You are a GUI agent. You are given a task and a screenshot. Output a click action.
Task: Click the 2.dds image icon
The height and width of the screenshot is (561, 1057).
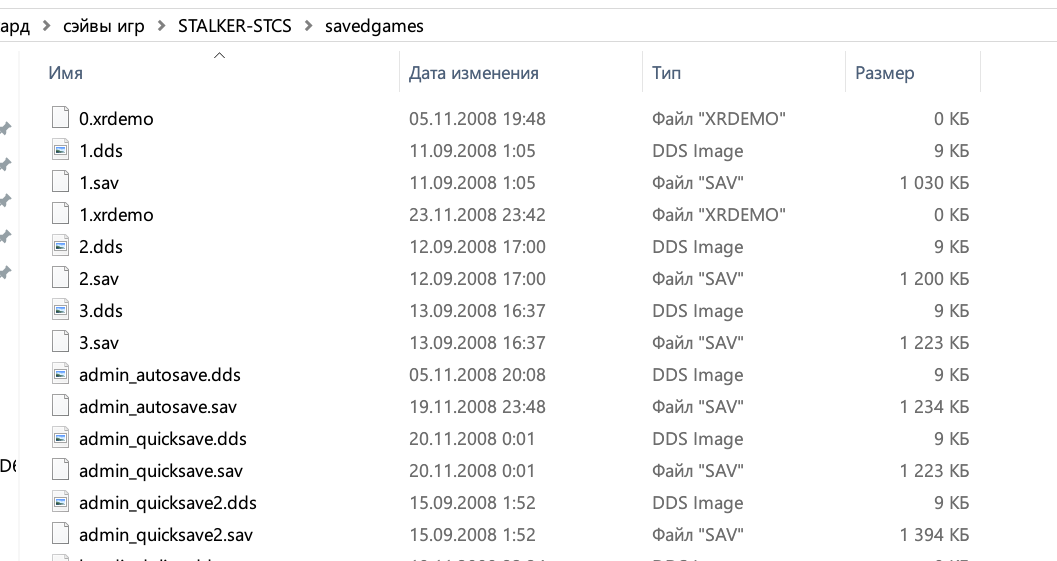coord(61,246)
